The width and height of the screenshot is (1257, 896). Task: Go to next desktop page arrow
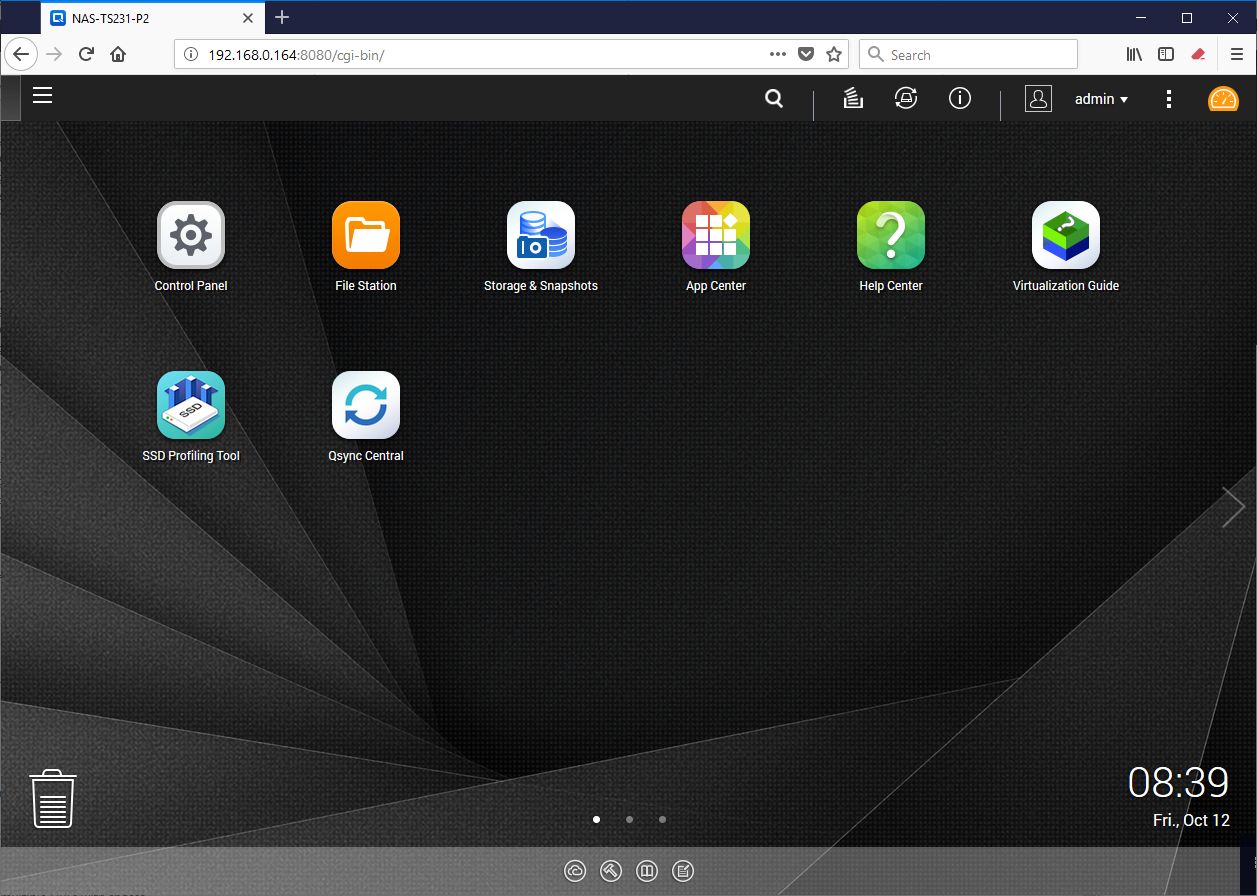[1233, 508]
